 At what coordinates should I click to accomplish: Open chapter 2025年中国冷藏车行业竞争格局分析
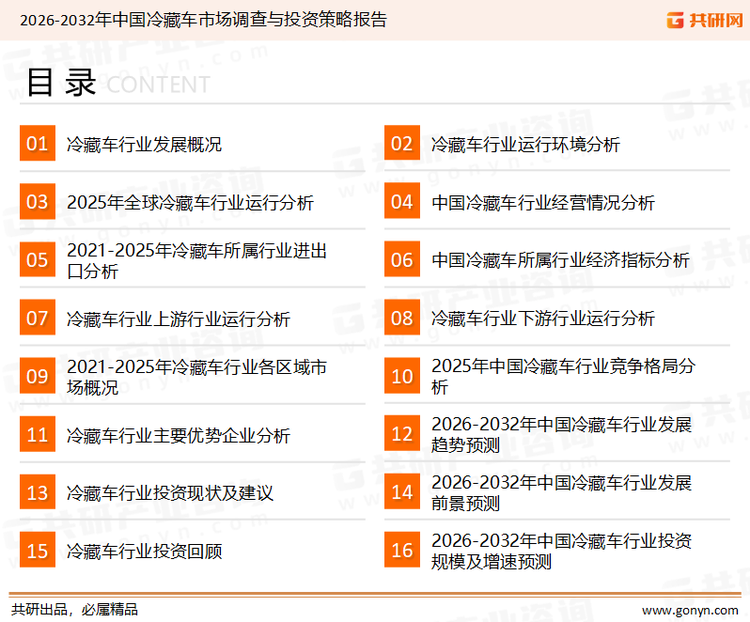(563, 377)
